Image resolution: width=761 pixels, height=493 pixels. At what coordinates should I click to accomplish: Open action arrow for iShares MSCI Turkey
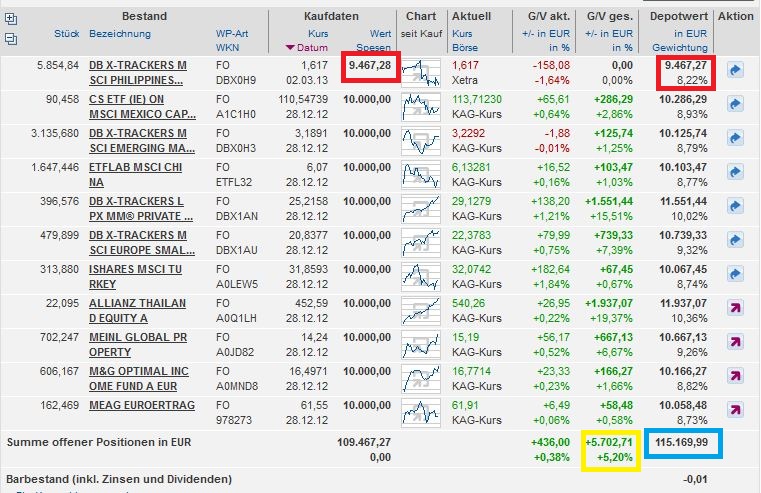735,274
